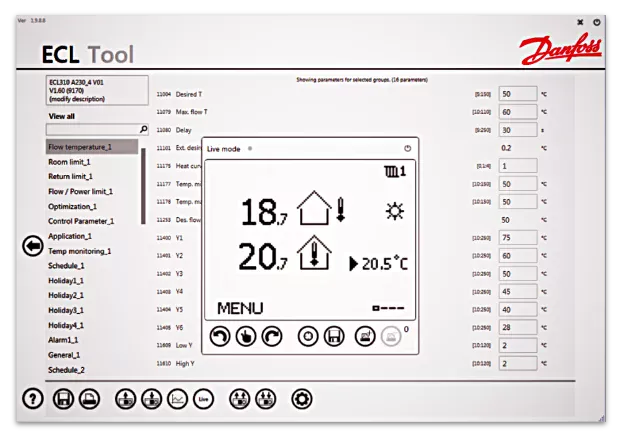
Task: Select the Room limit_1 group
Action: (69, 162)
